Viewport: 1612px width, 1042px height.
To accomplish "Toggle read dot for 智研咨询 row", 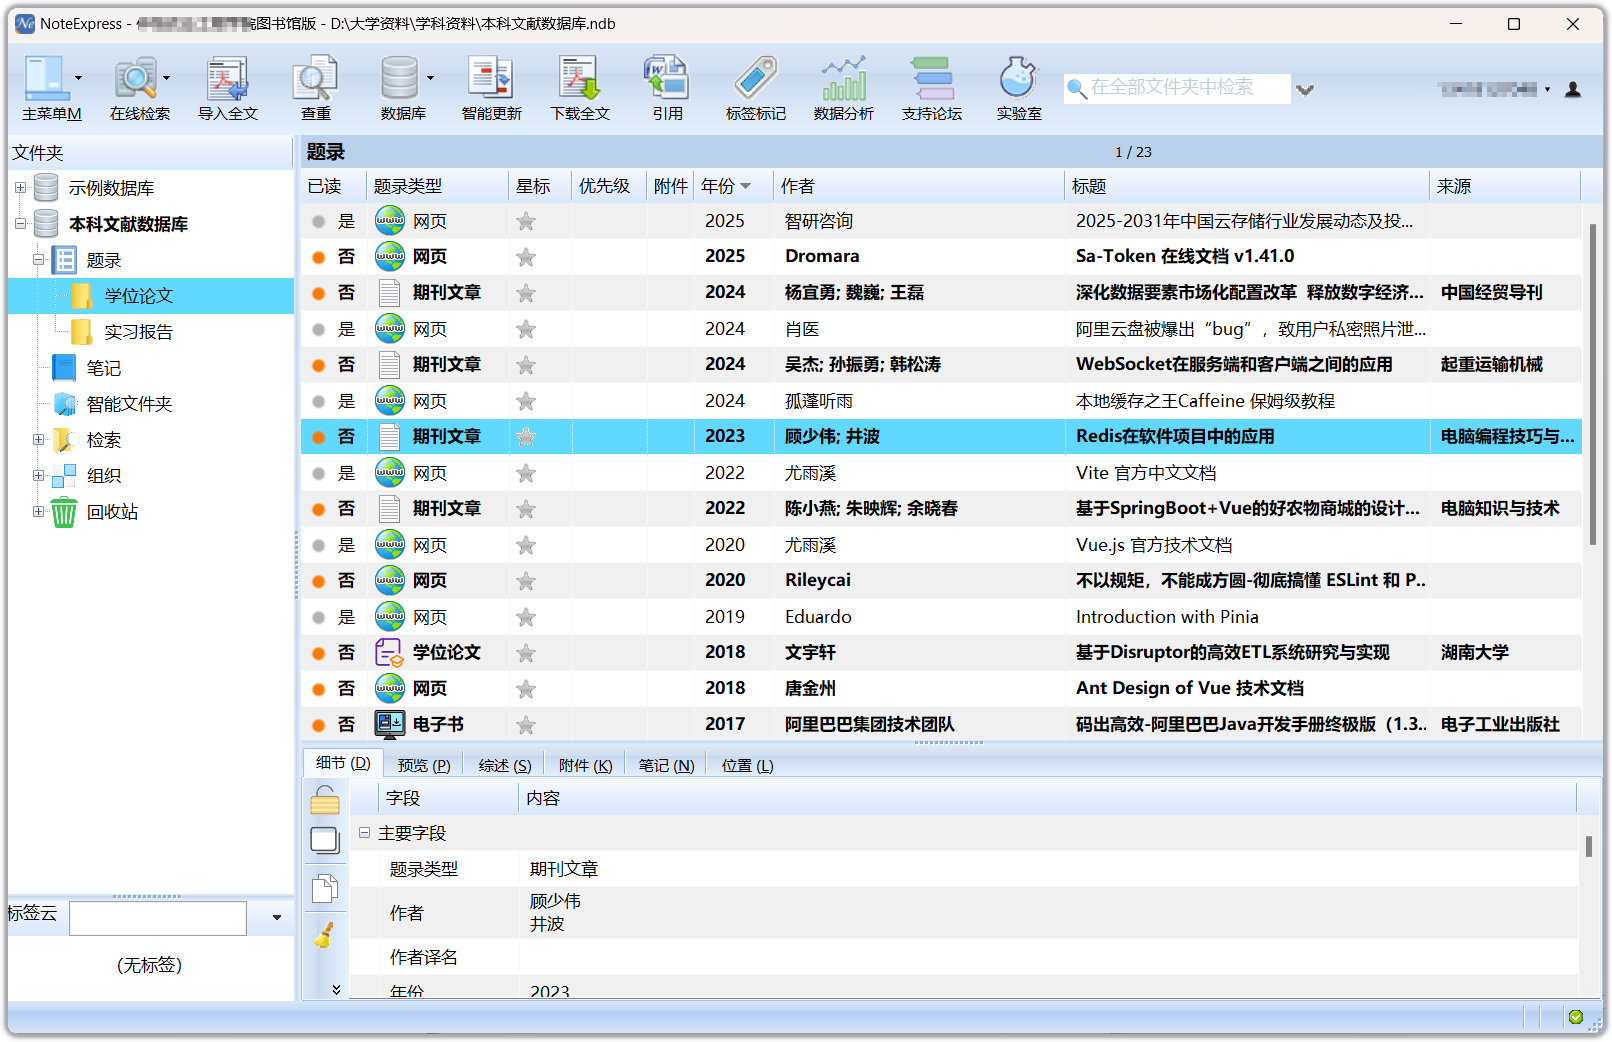I will (x=318, y=221).
